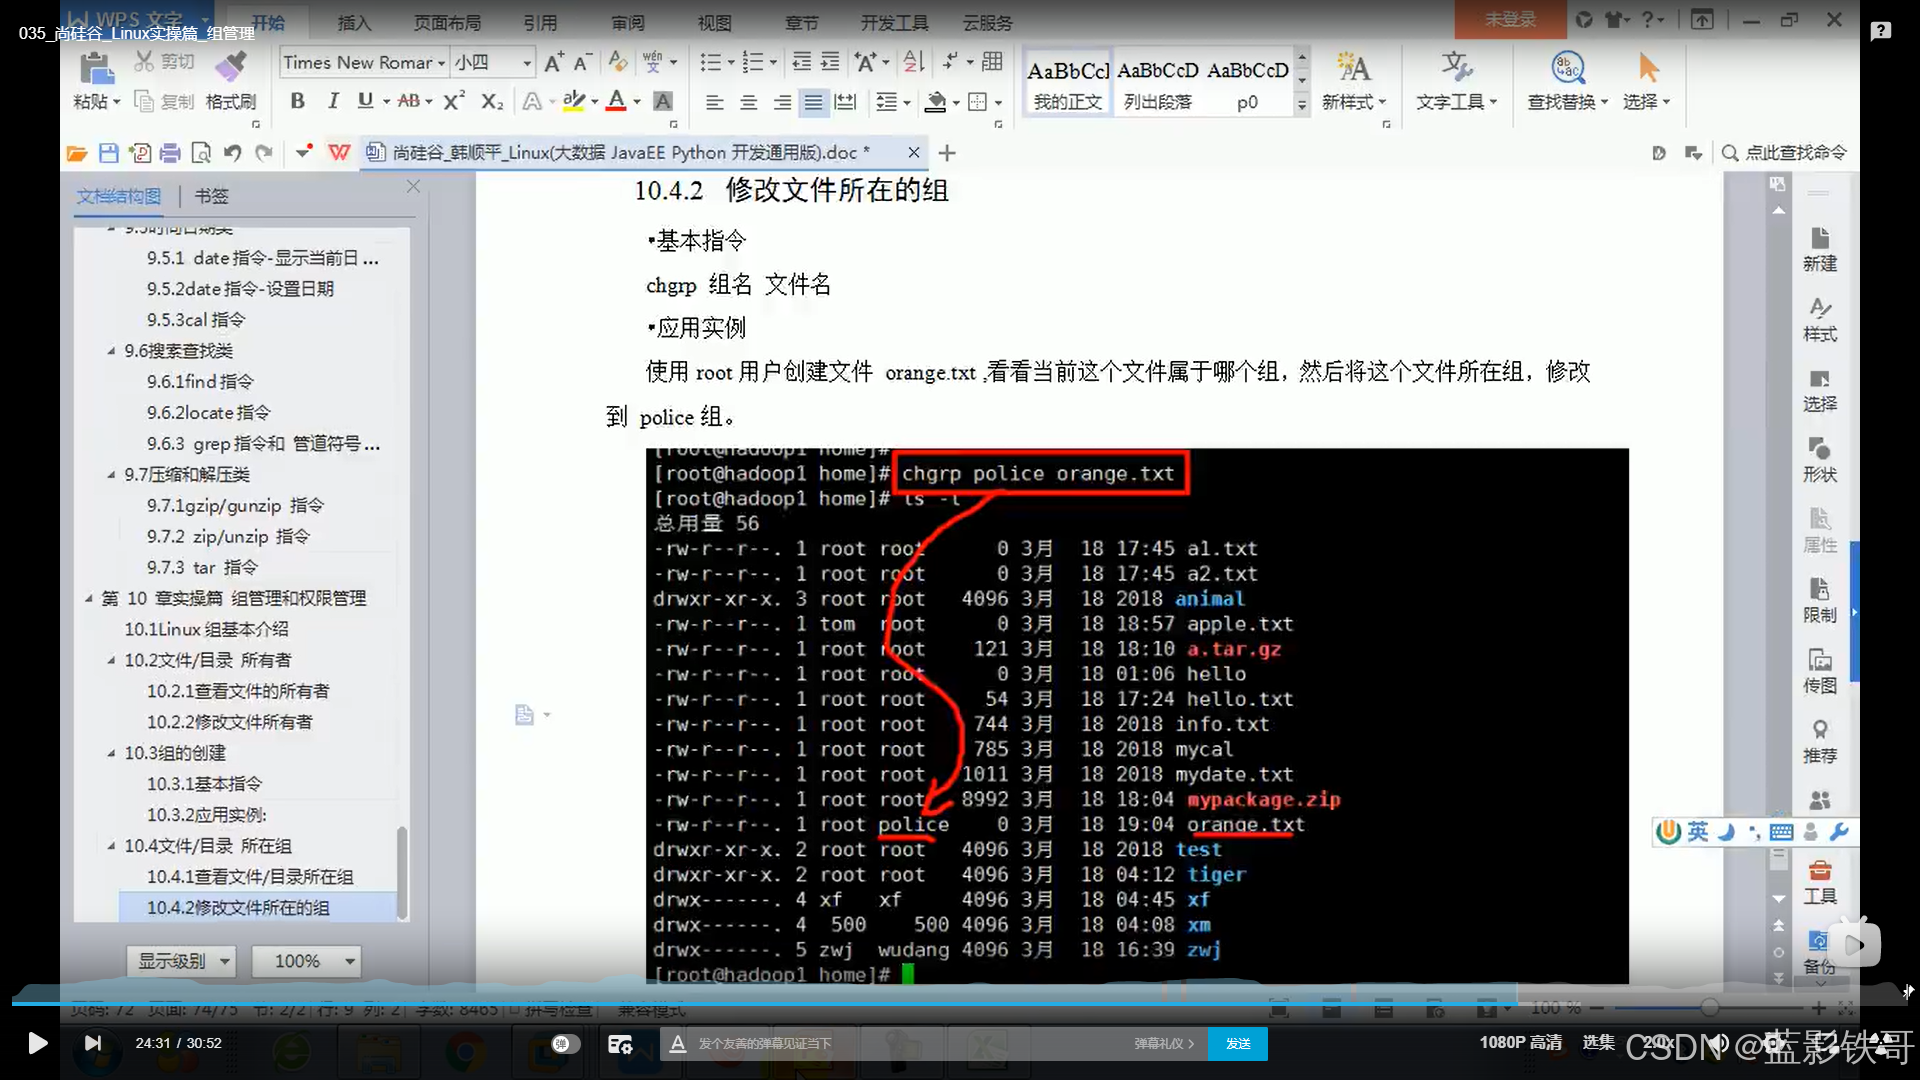Toggle justified paragraph alignment
The image size is (1920, 1080).
click(814, 102)
